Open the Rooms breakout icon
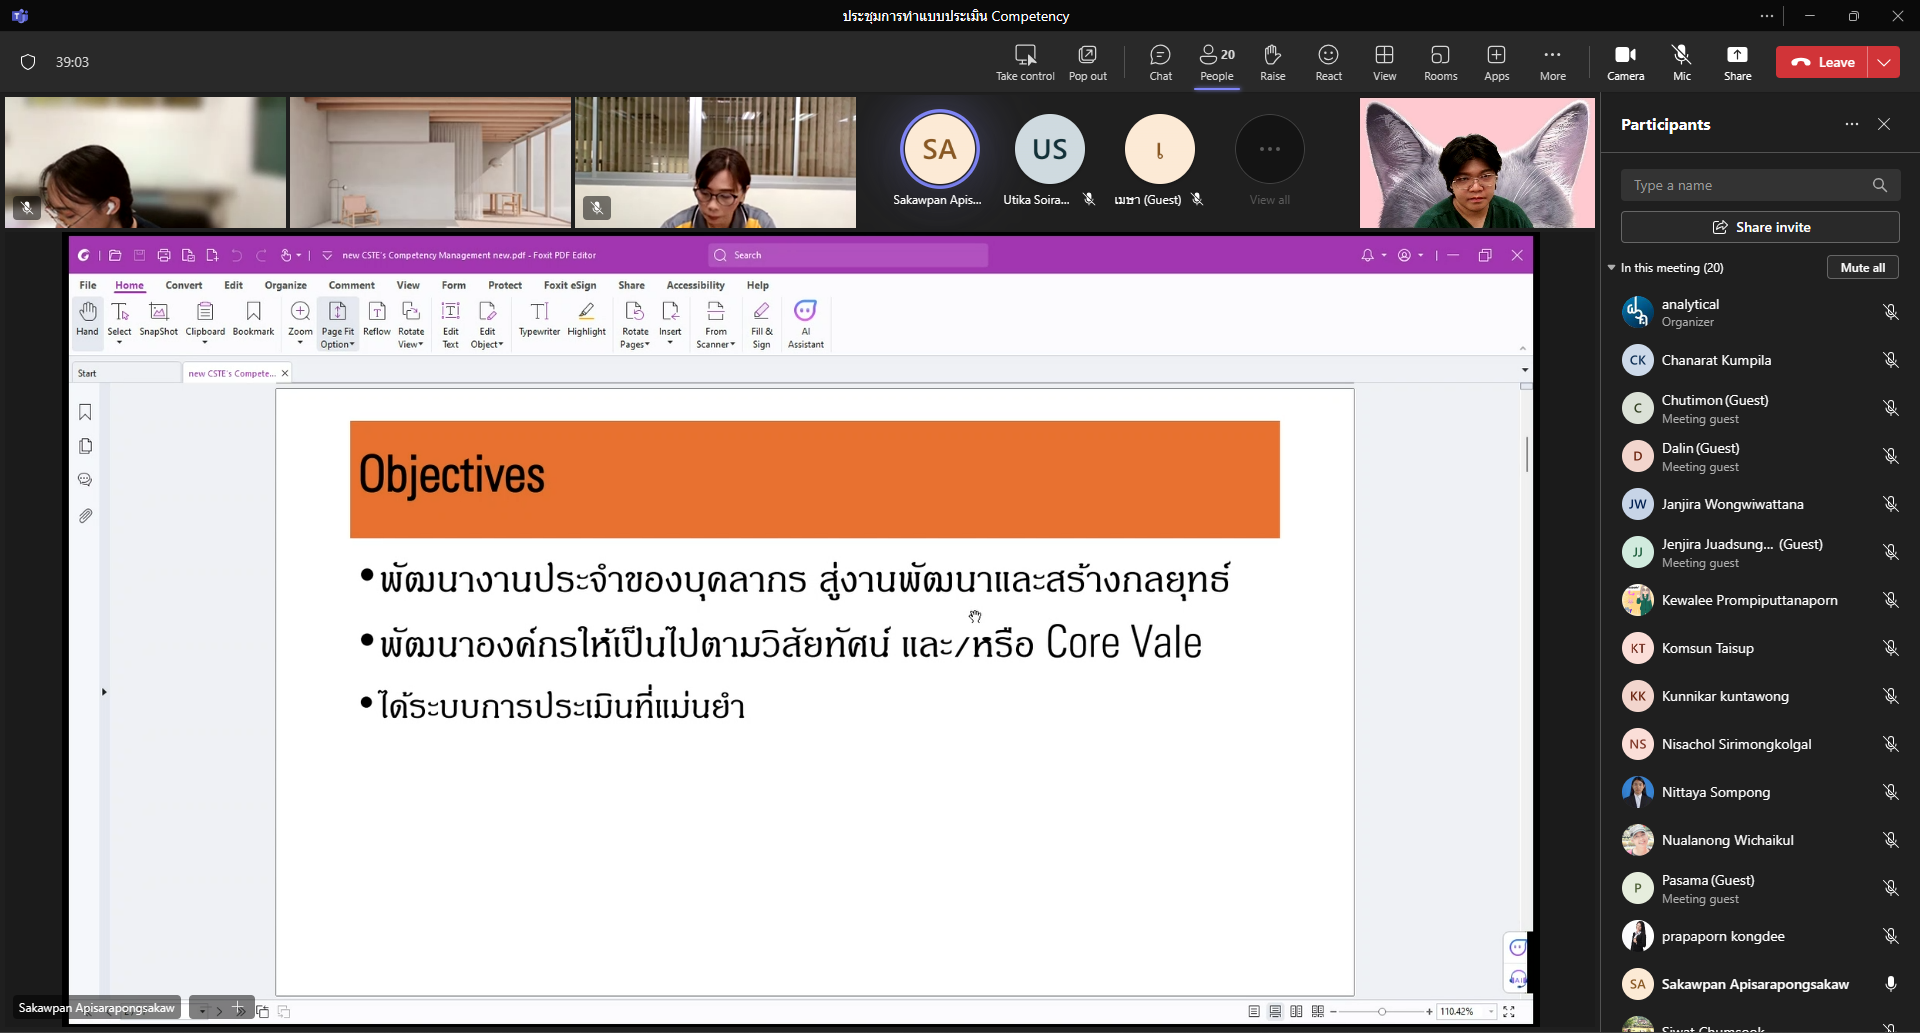 (1440, 62)
